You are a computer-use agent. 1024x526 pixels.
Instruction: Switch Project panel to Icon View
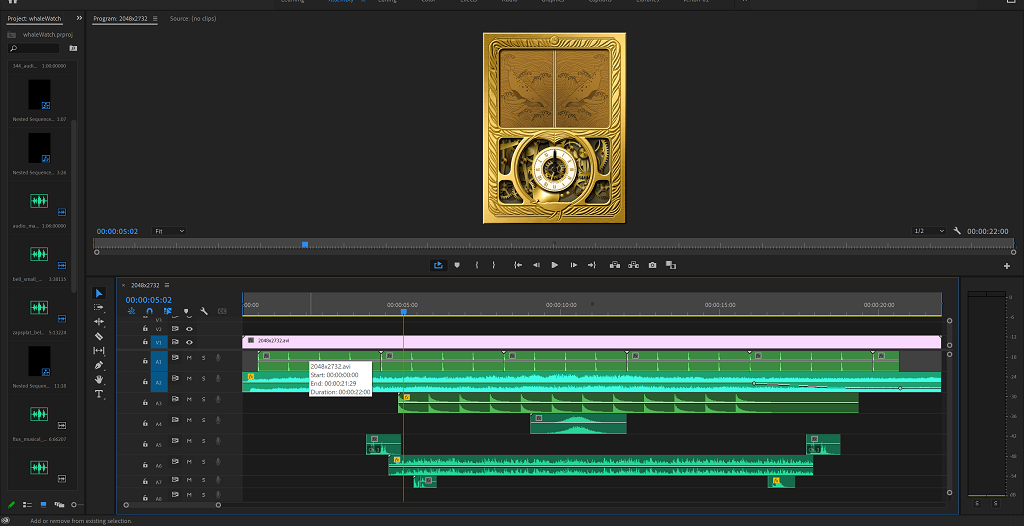click(44, 504)
